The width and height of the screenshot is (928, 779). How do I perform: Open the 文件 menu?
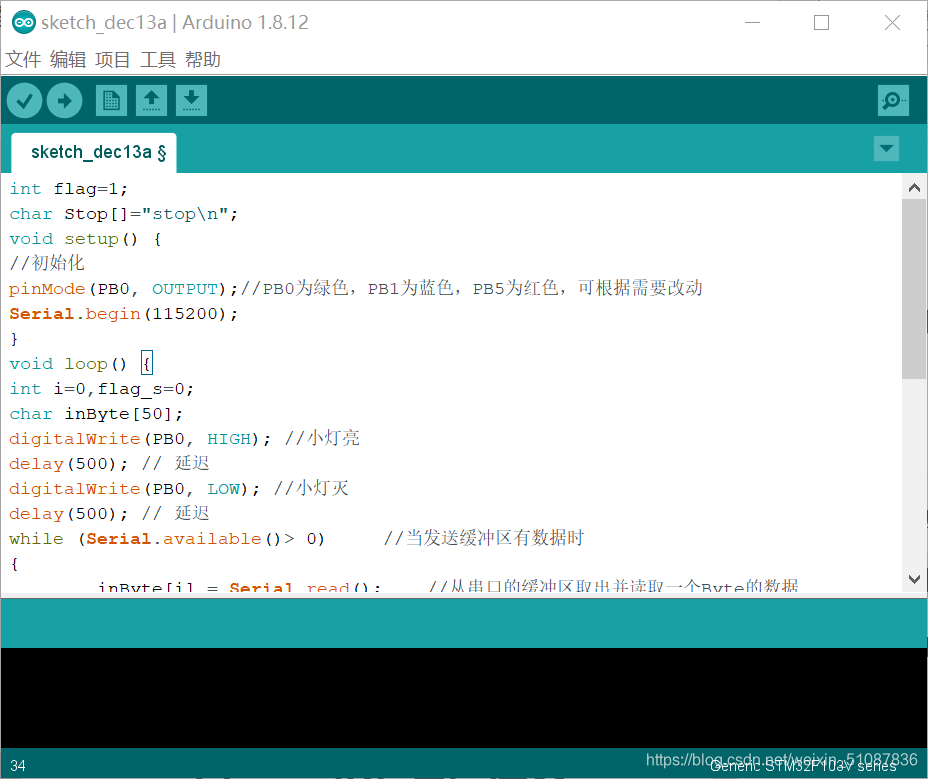pos(23,59)
